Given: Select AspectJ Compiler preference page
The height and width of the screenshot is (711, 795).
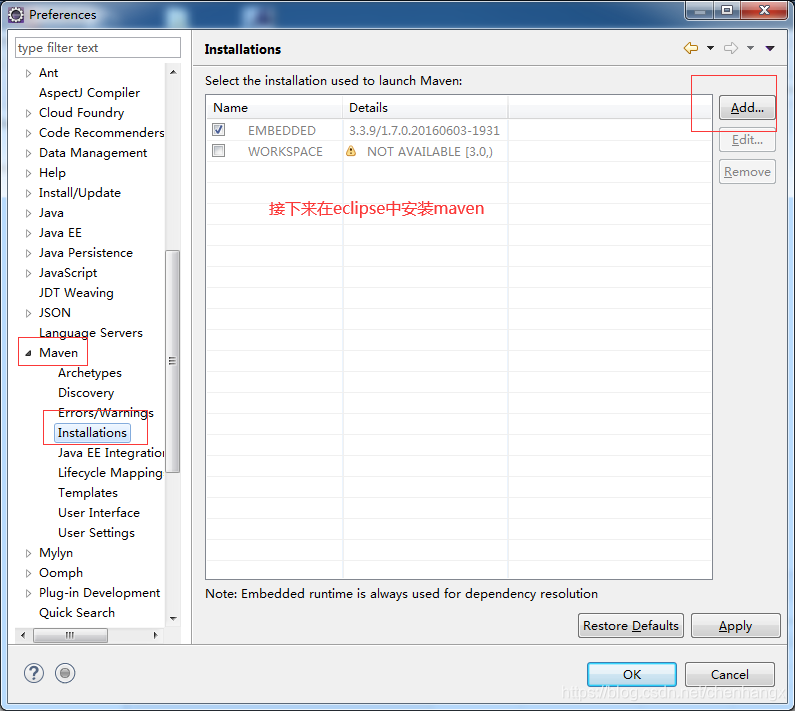Looking at the screenshot, I should pyautogui.click(x=89, y=93).
